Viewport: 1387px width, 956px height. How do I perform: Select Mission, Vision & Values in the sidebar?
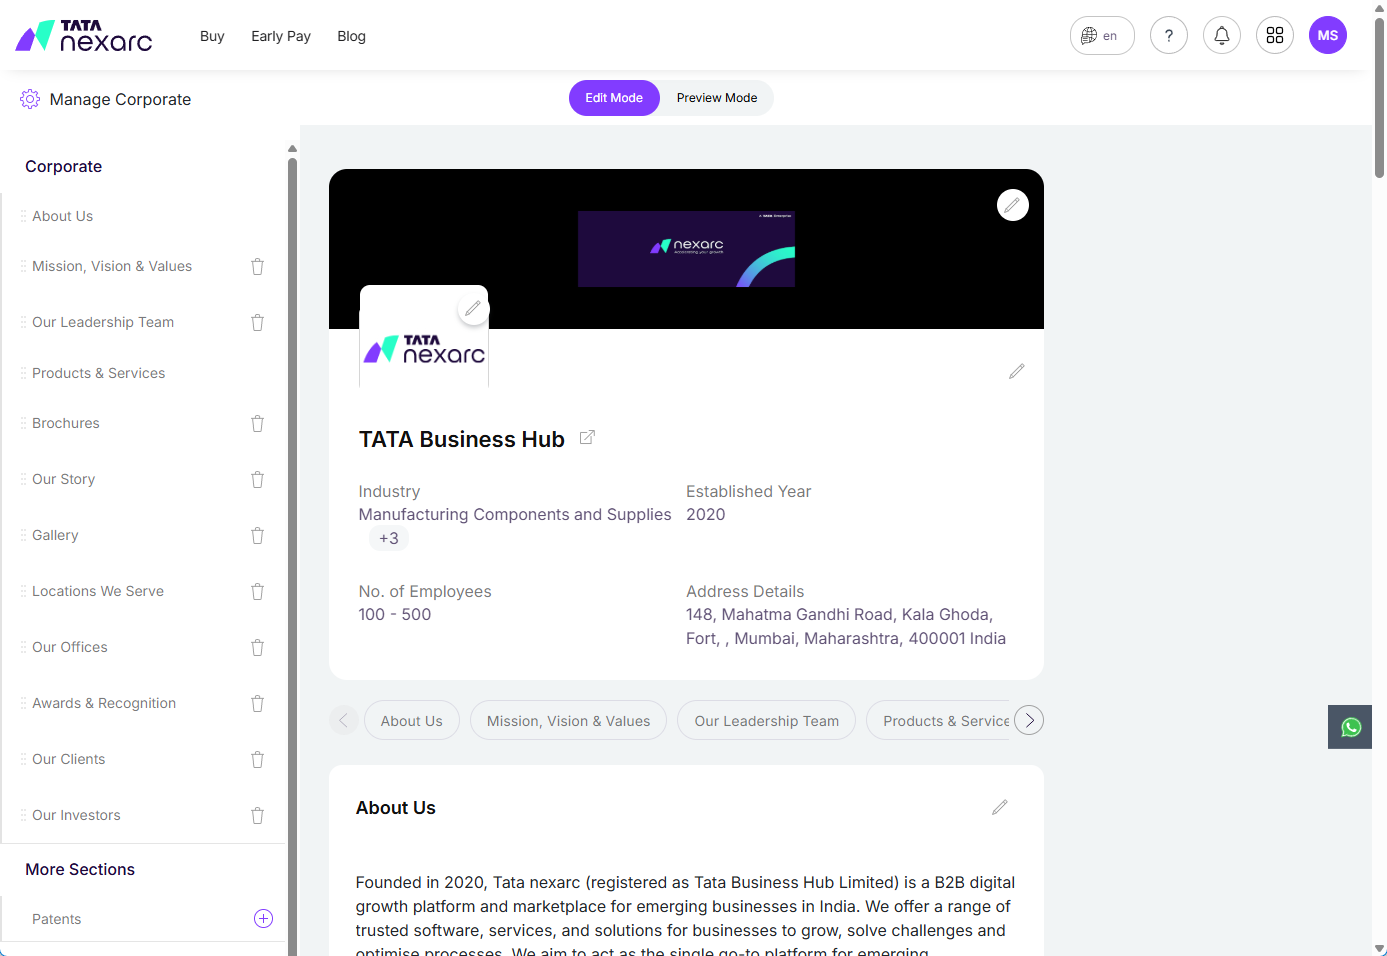point(112,266)
